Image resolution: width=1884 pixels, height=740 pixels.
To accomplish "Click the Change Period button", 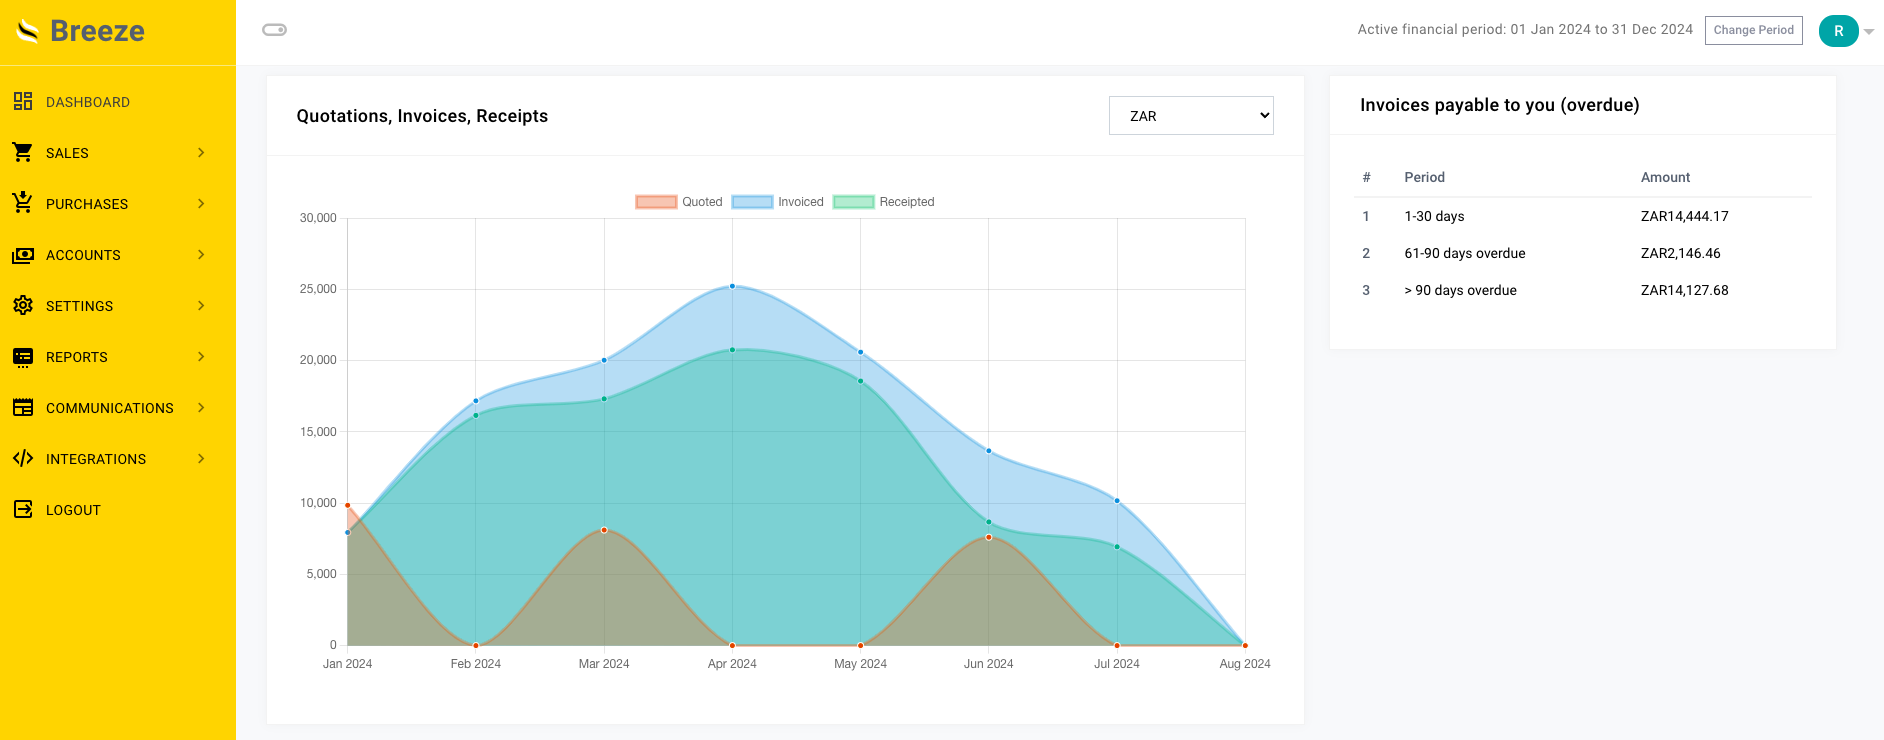I will (1753, 30).
